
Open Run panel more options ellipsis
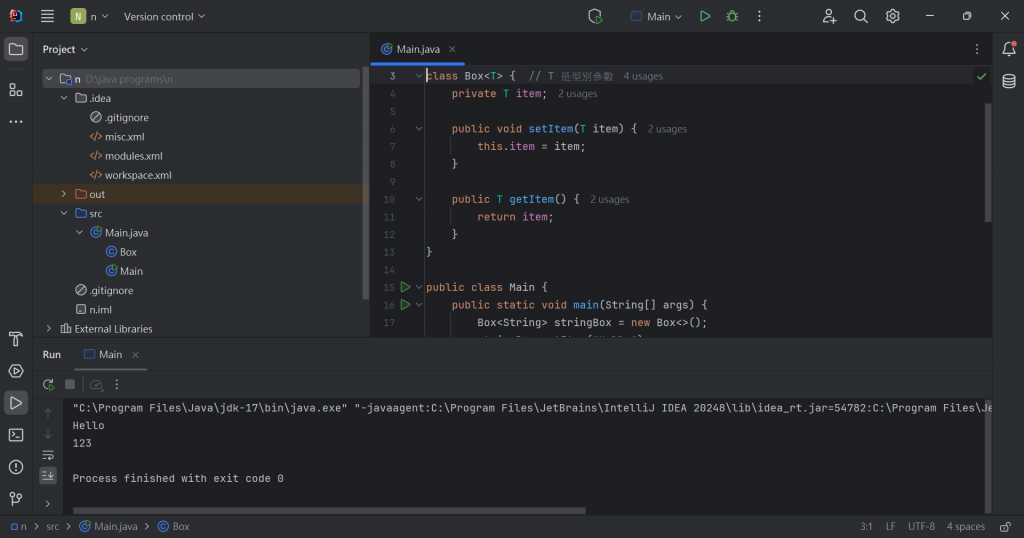pyautogui.click(x=117, y=385)
